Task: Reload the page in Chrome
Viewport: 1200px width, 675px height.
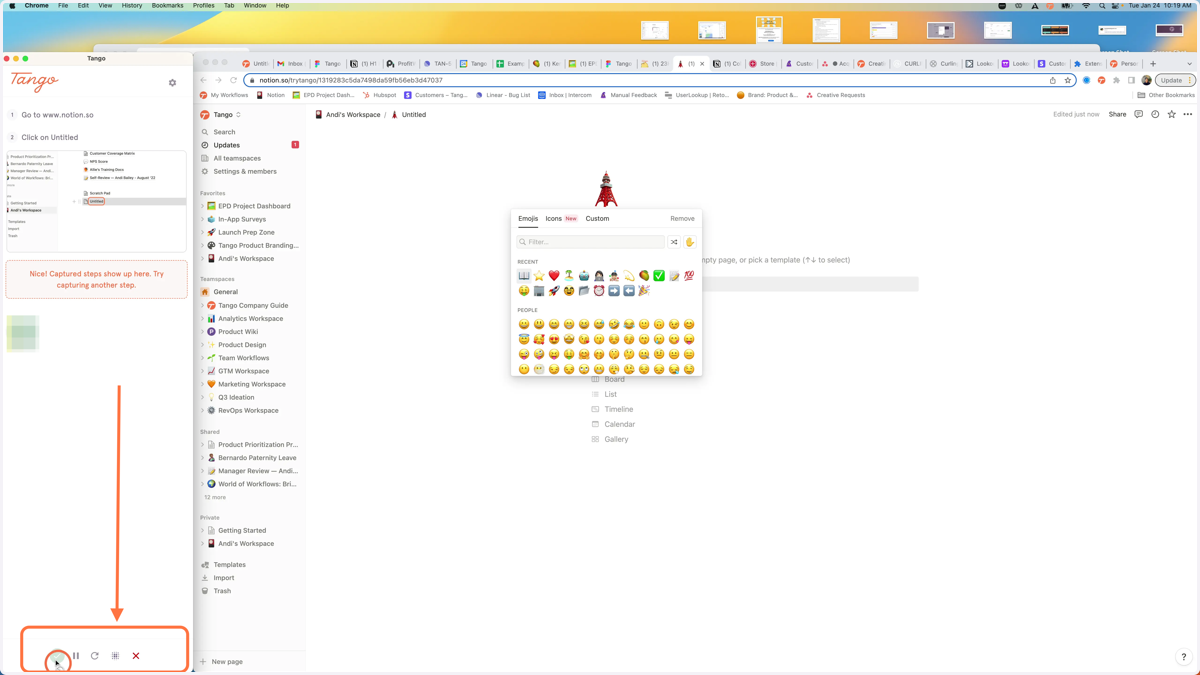Action: coord(234,80)
